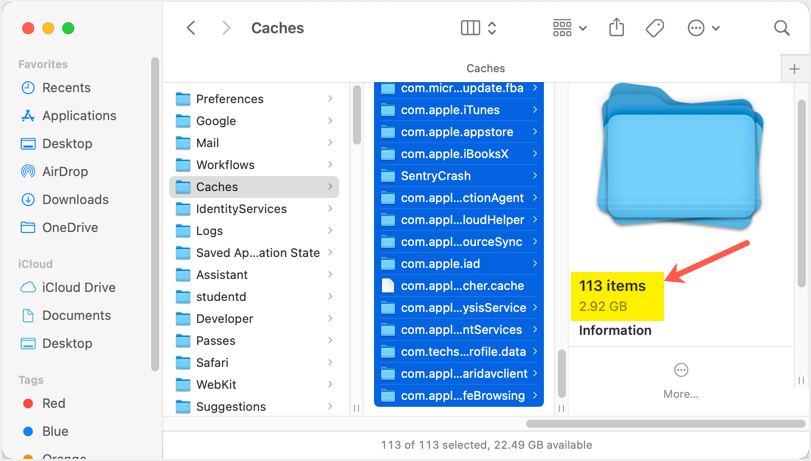Select the SentryCrash folder
Screen dimensions: 811x461
pyautogui.click(x=435, y=176)
